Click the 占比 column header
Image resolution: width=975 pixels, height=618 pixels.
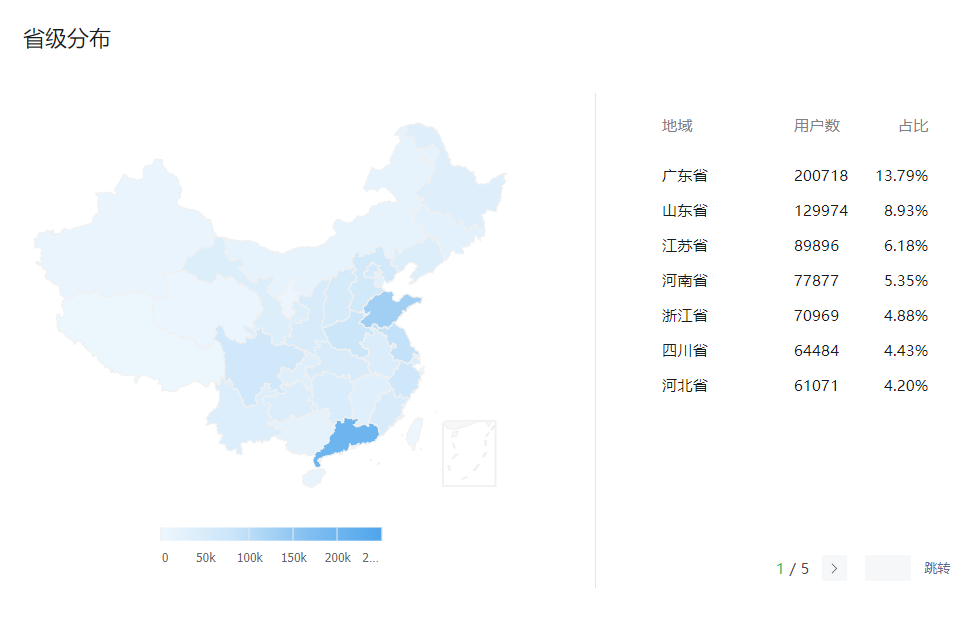[x=913, y=126]
